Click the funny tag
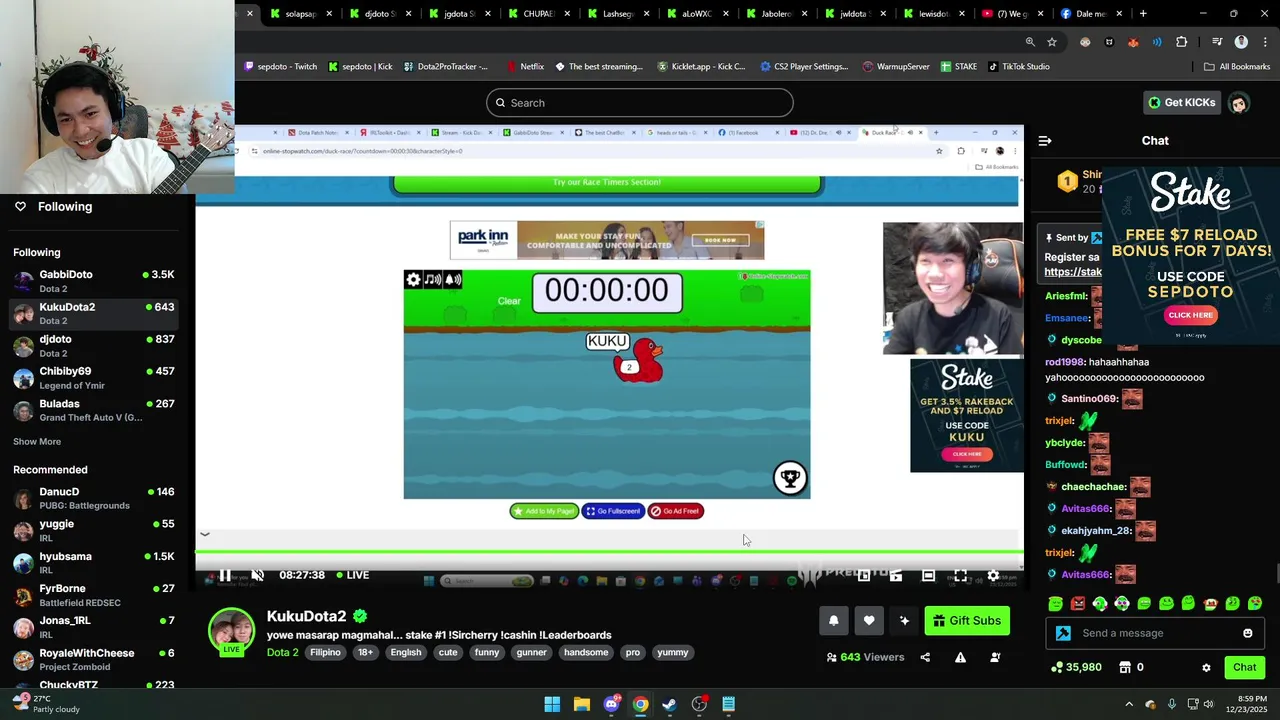Screen dimensions: 1280x720 pyautogui.click(x=487, y=652)
